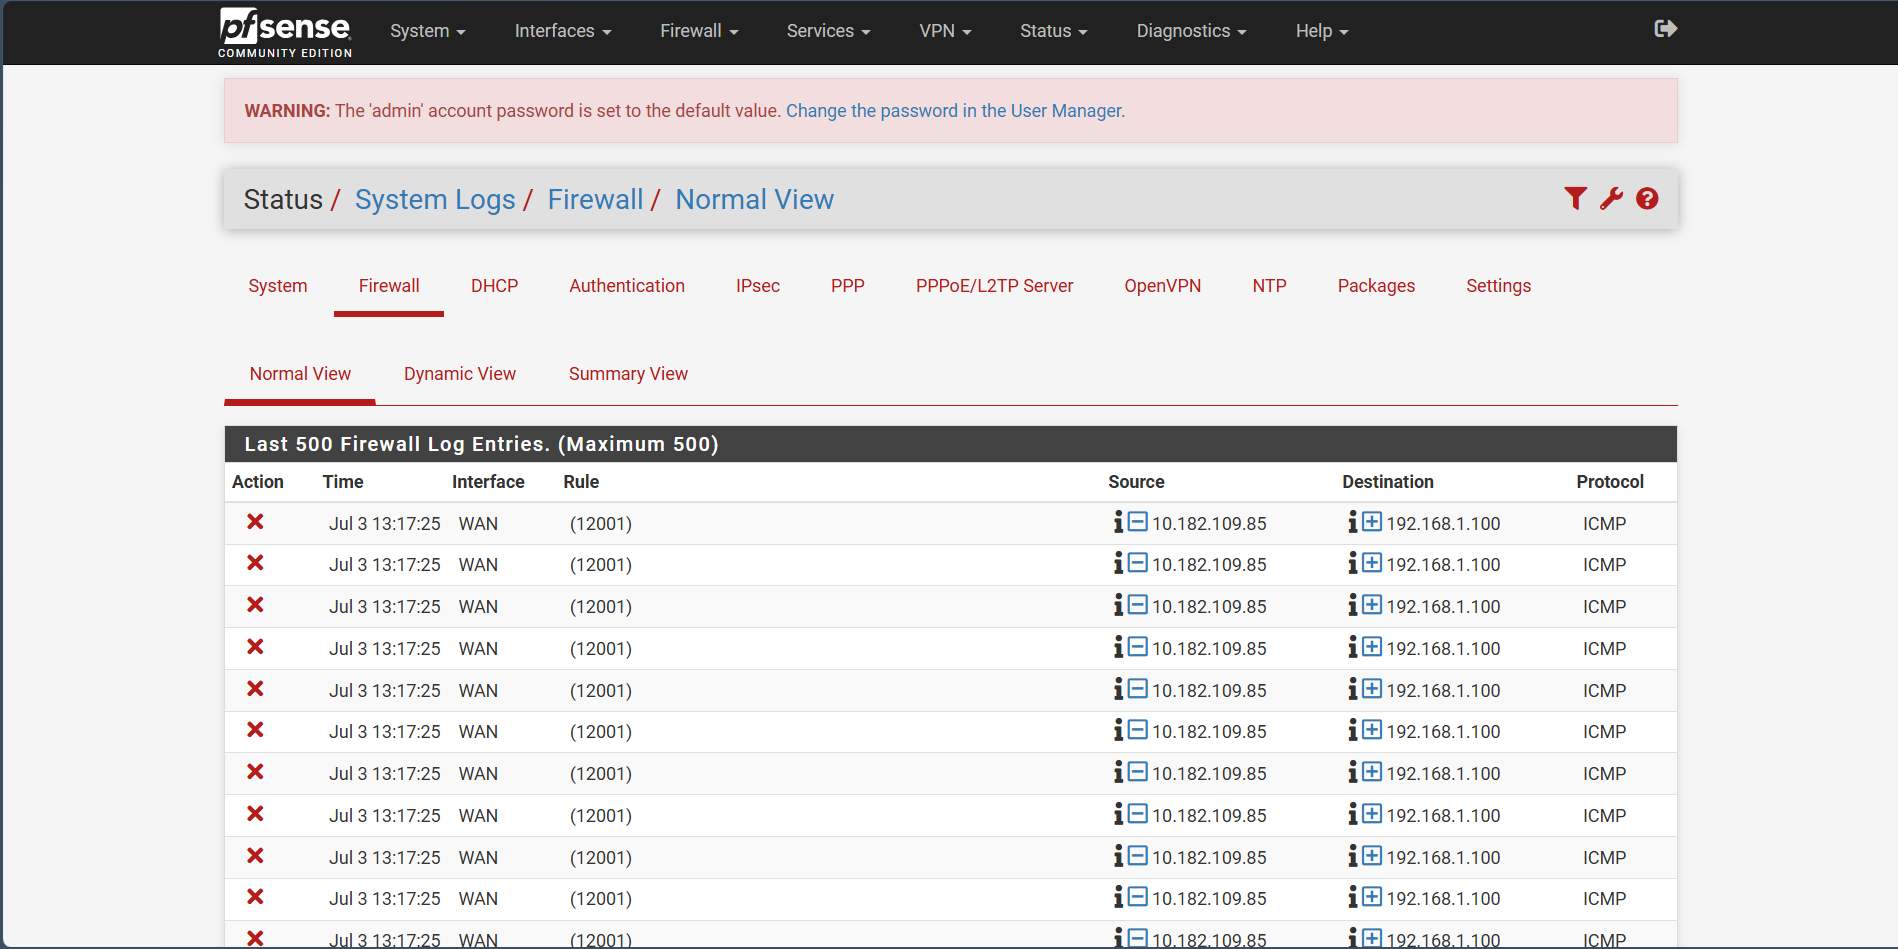Click the Destination column header
The height and width of the screenshot is (949, 1898).
point(1388,482)
